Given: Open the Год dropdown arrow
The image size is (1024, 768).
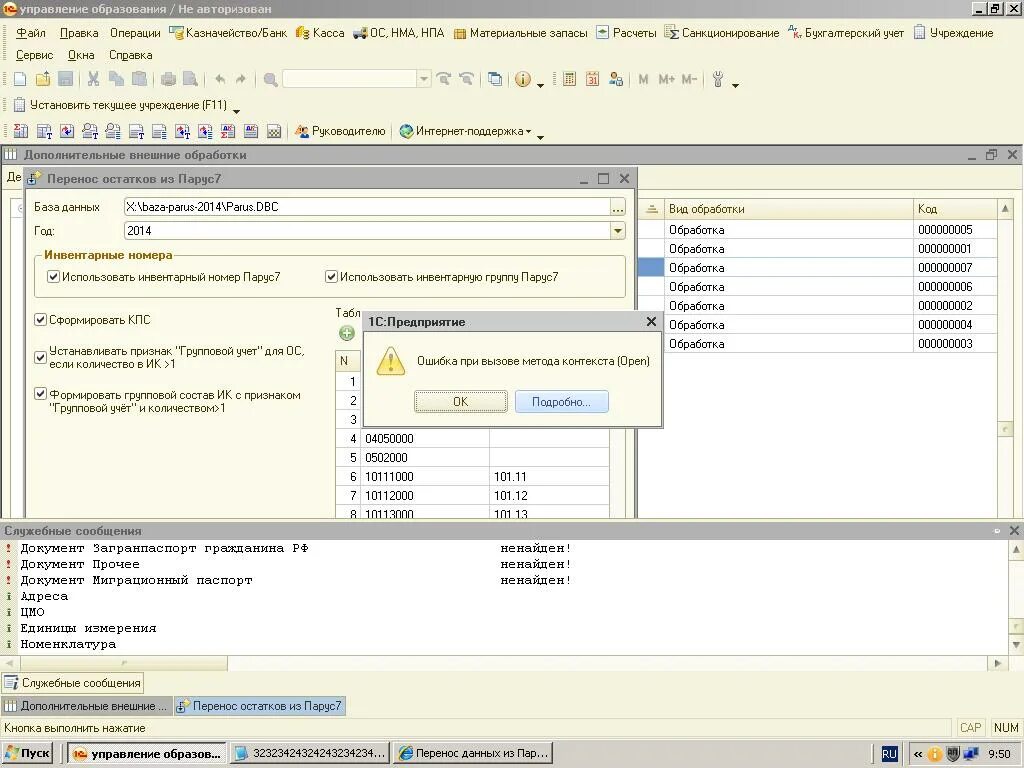Looking at the screenshot, I should [x=617, y=231].
